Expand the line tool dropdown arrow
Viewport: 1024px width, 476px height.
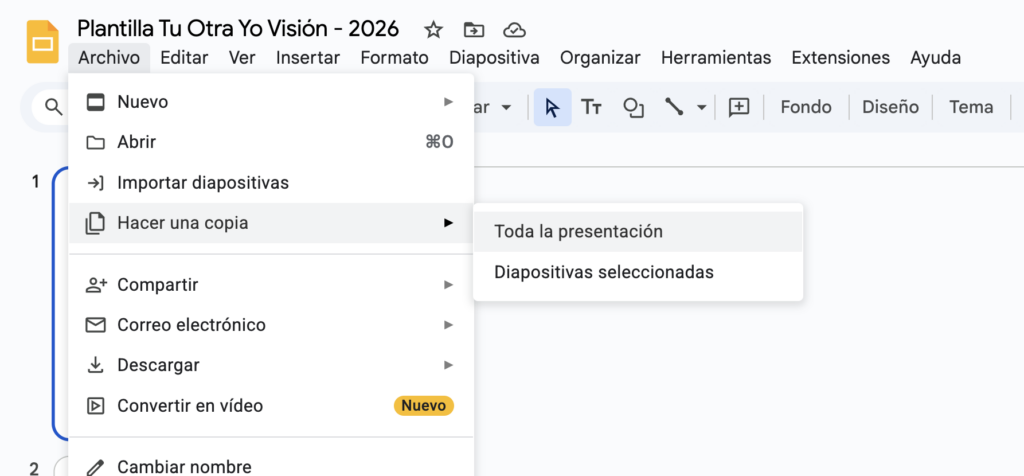701,107
